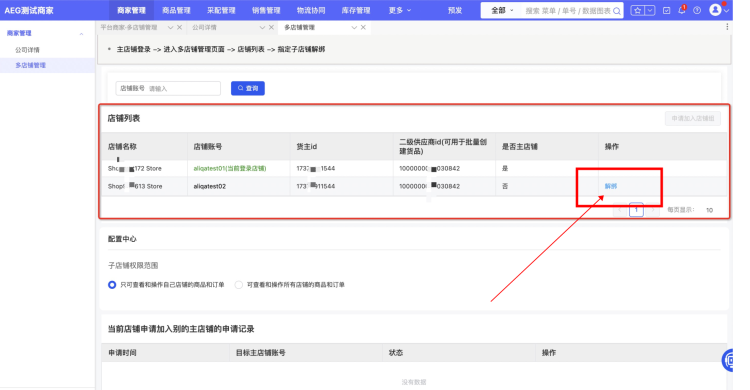Click the floating support icon at right edge

[727, 360]
